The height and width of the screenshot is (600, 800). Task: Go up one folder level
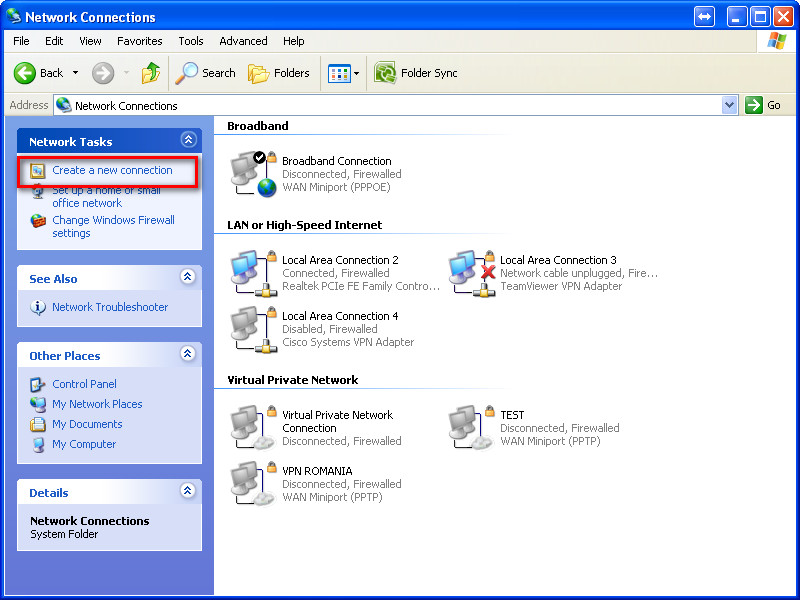pos(151,73)
